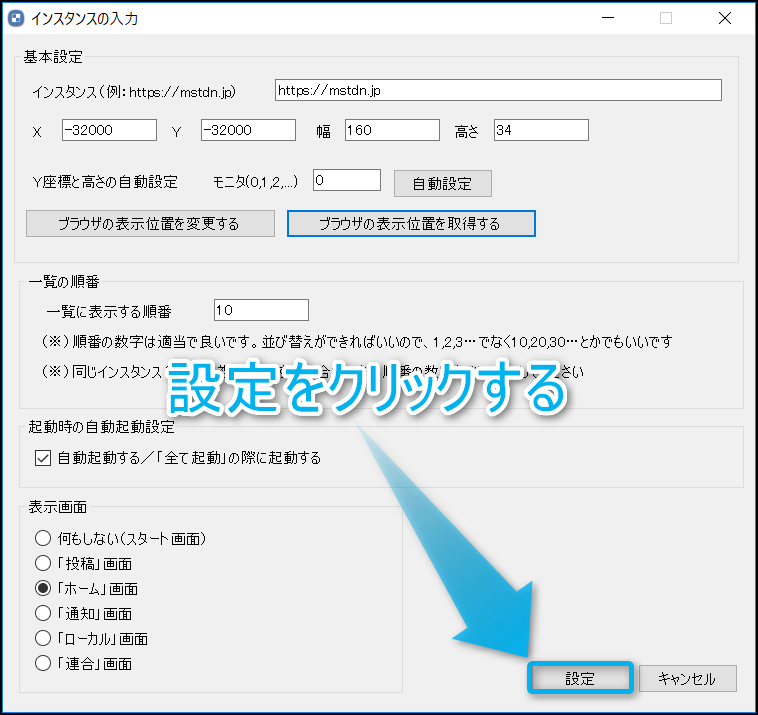Focus the Y coordinate input field

pyautogui.click(x=247, y=130)
